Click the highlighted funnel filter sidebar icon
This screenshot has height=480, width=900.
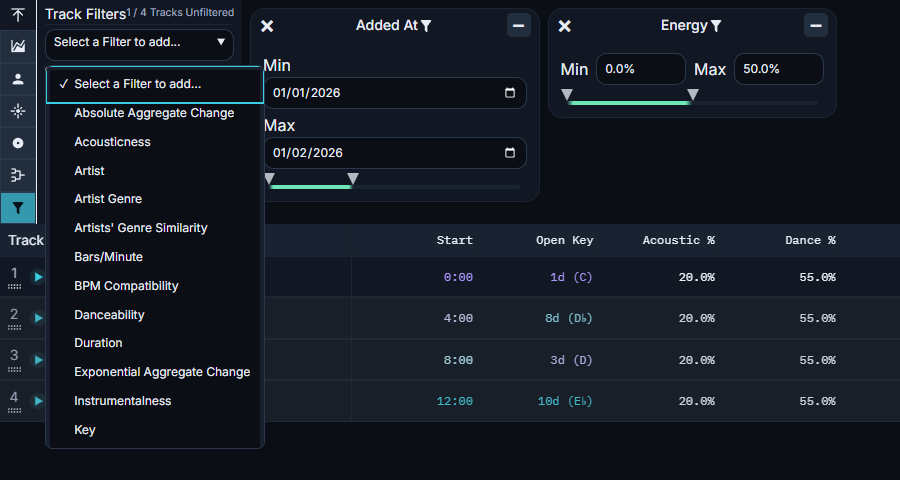click(18, 208)
